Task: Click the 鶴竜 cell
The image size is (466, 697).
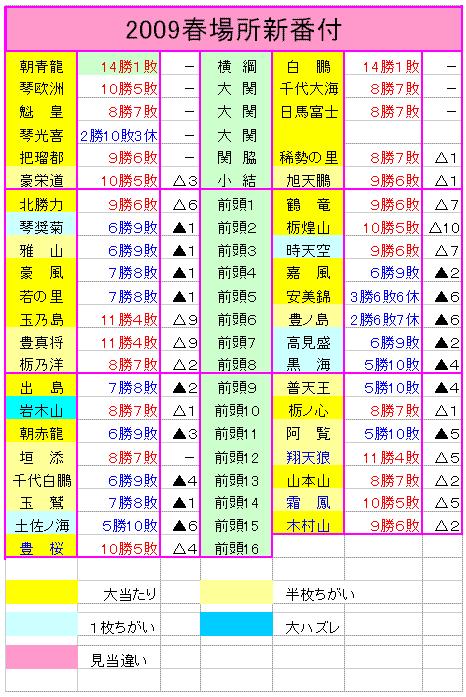Action: (308, 202)
